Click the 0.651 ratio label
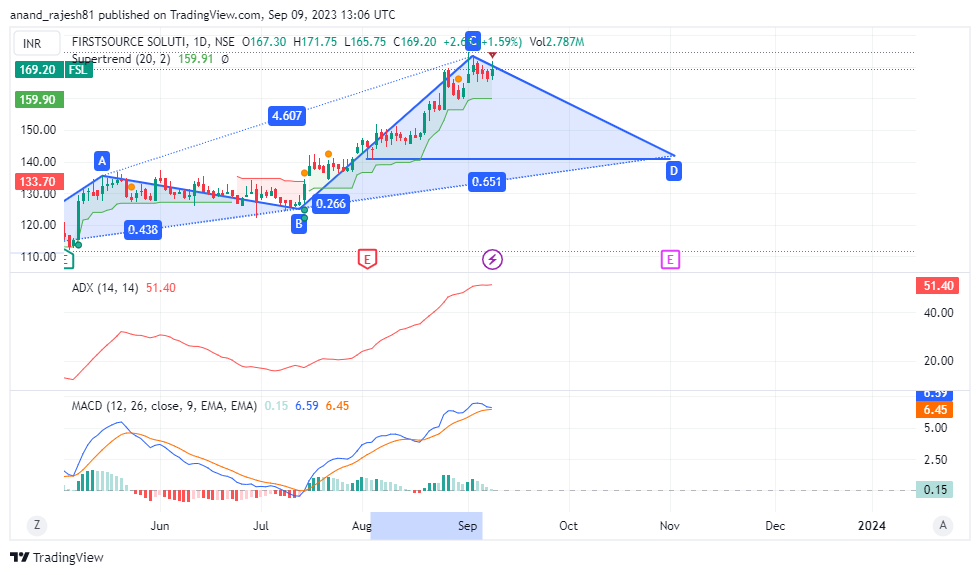The image size is (980, 575). click(486, 182)
